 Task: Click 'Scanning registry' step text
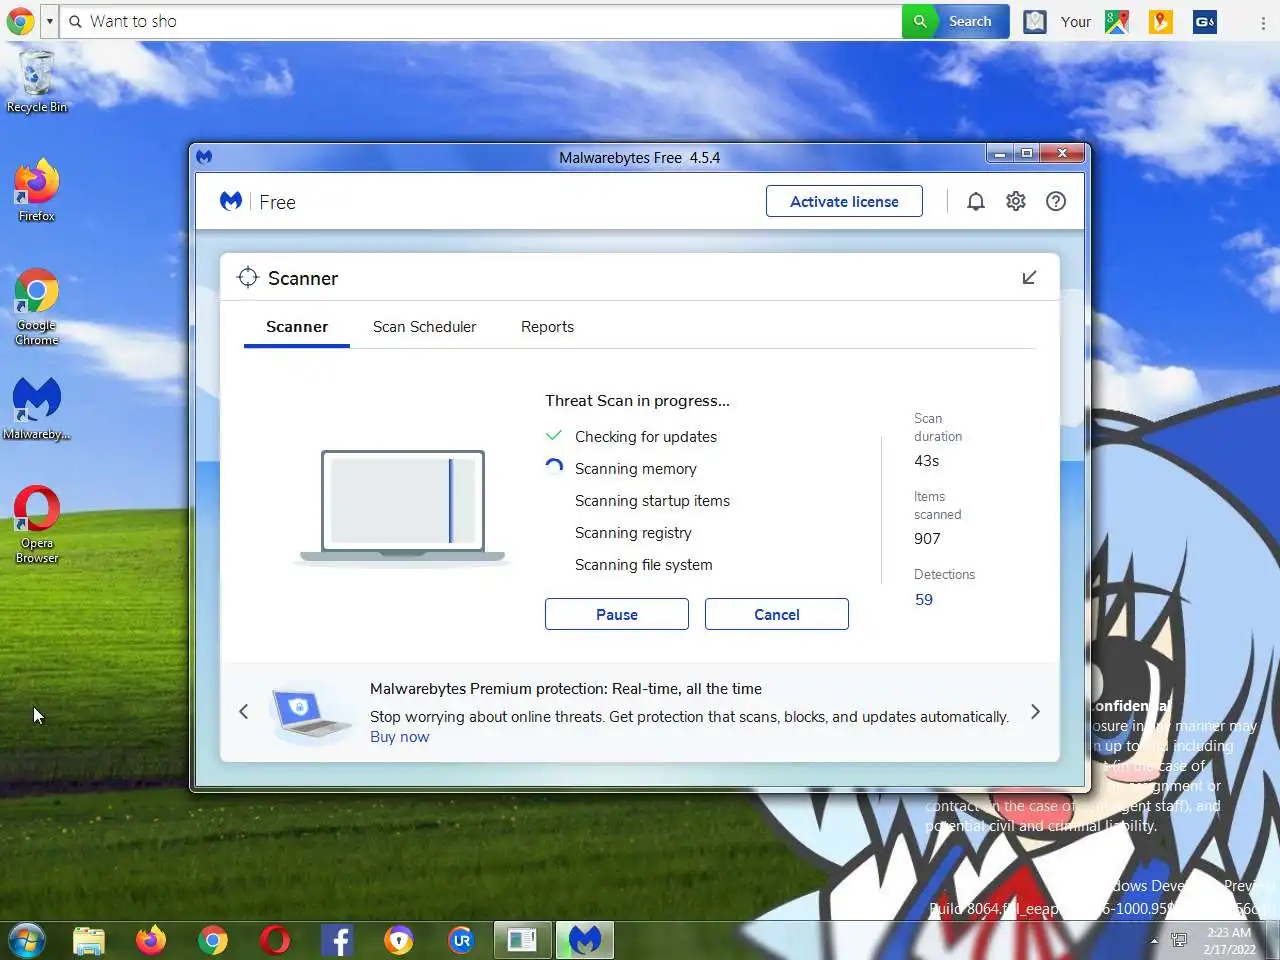pos(633,532)
